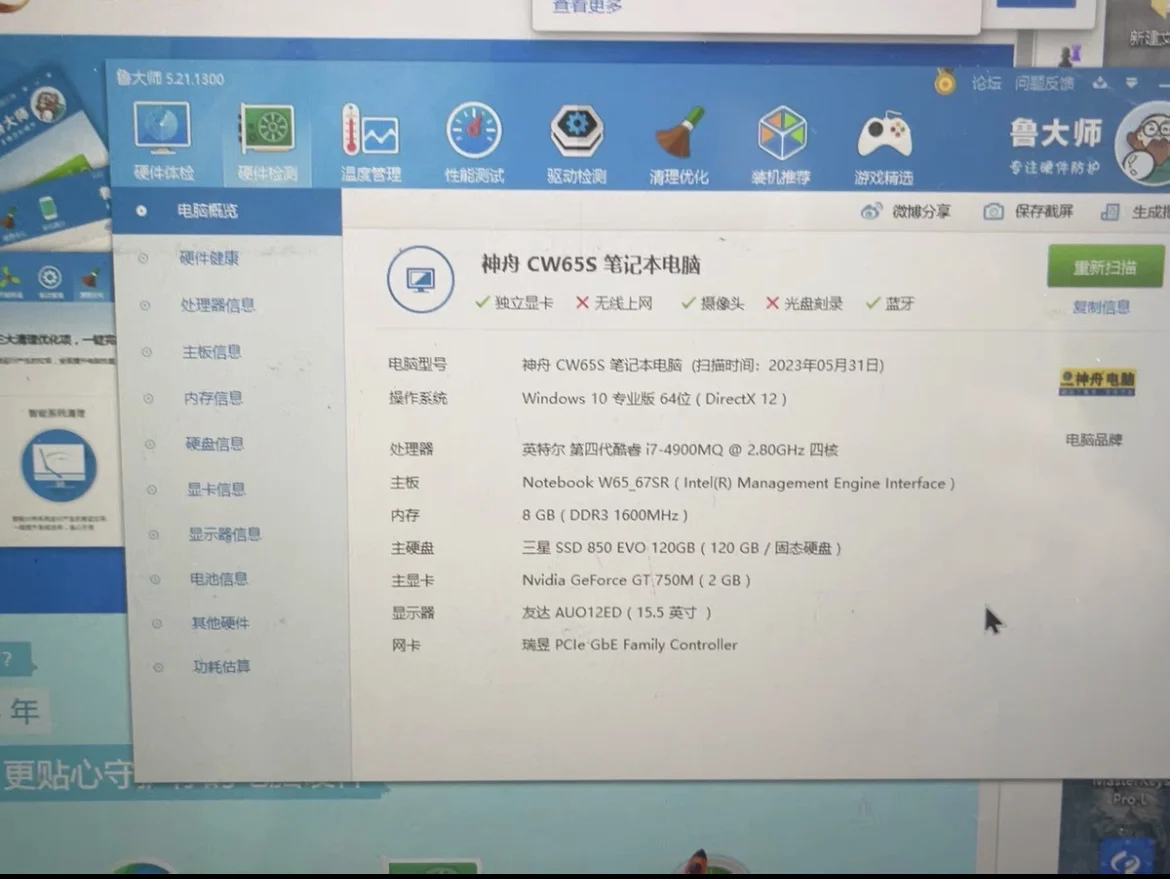The height and width of the screenshot is (879, 1170).
Task: Click the 无线上网 status indicator
Action: point(614,303)
